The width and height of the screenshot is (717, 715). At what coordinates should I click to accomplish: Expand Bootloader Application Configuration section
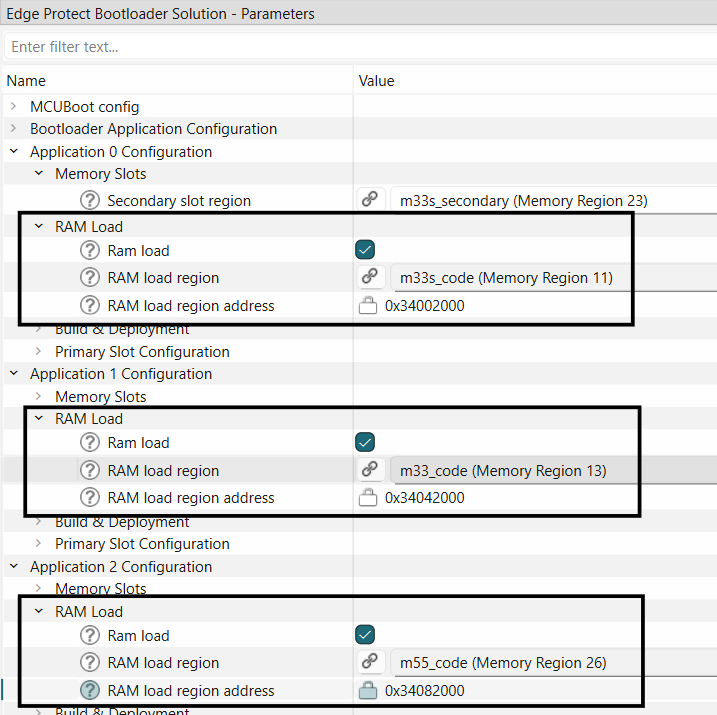[14, 129]
